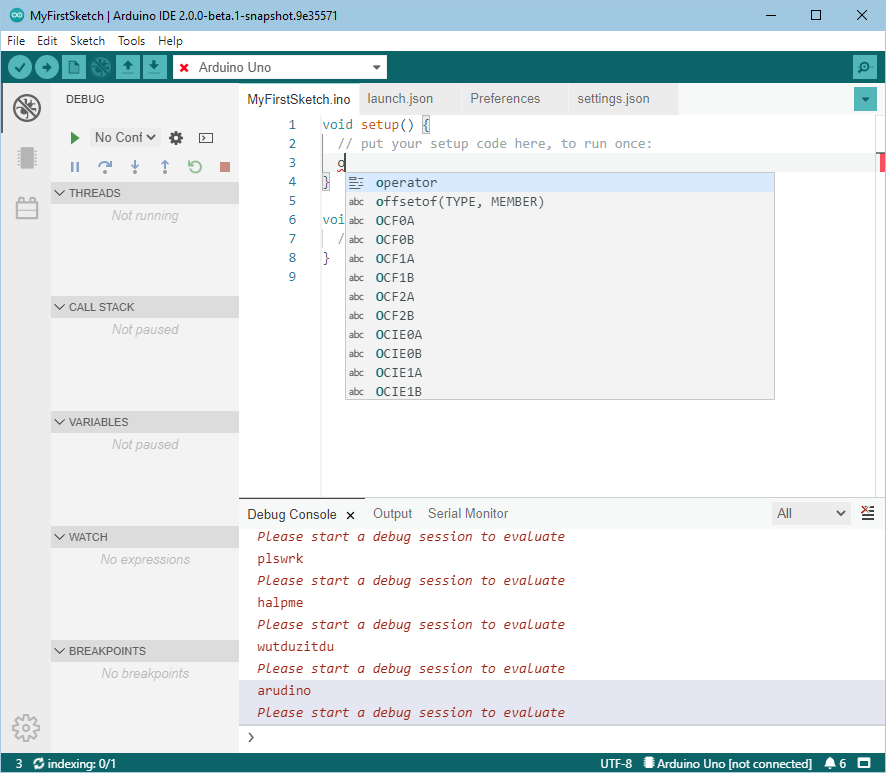Click the Save sketch down-arrow icon
Image resolution: width=886 pixels, height=773 pixels.
pos(154,67)
